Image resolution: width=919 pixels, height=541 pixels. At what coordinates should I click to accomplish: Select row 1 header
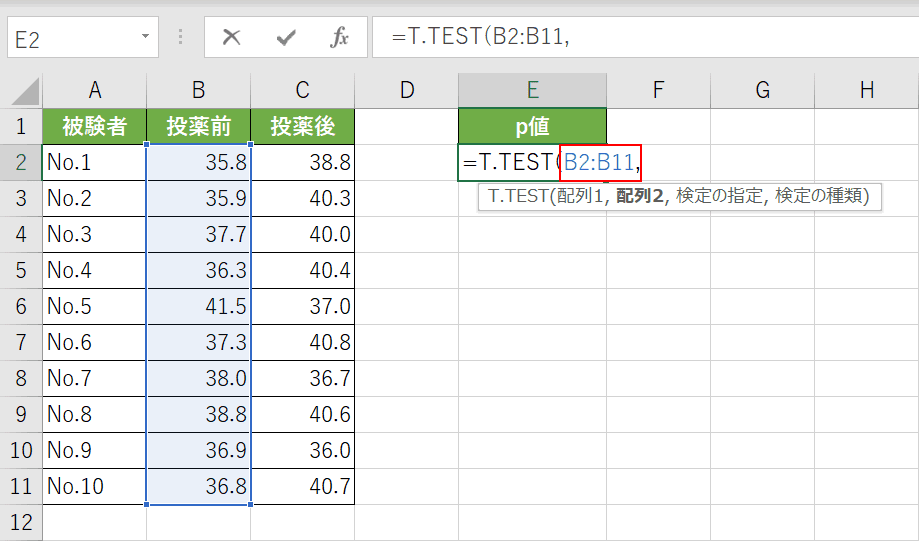(21, 127)
